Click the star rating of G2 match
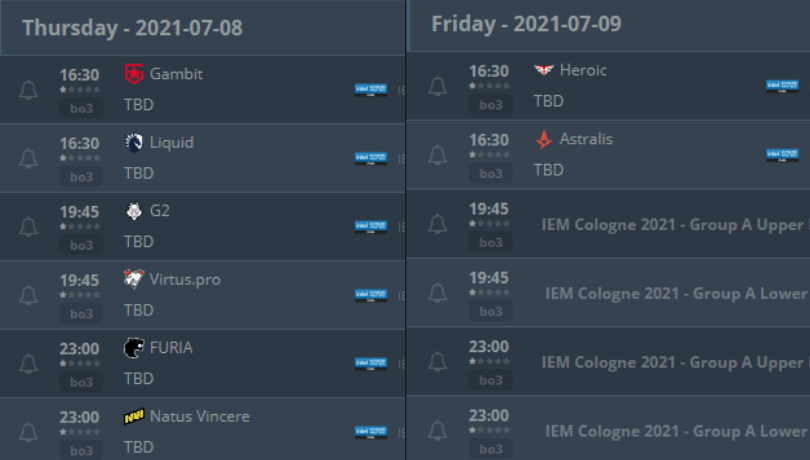 click(x=80, y=226)
